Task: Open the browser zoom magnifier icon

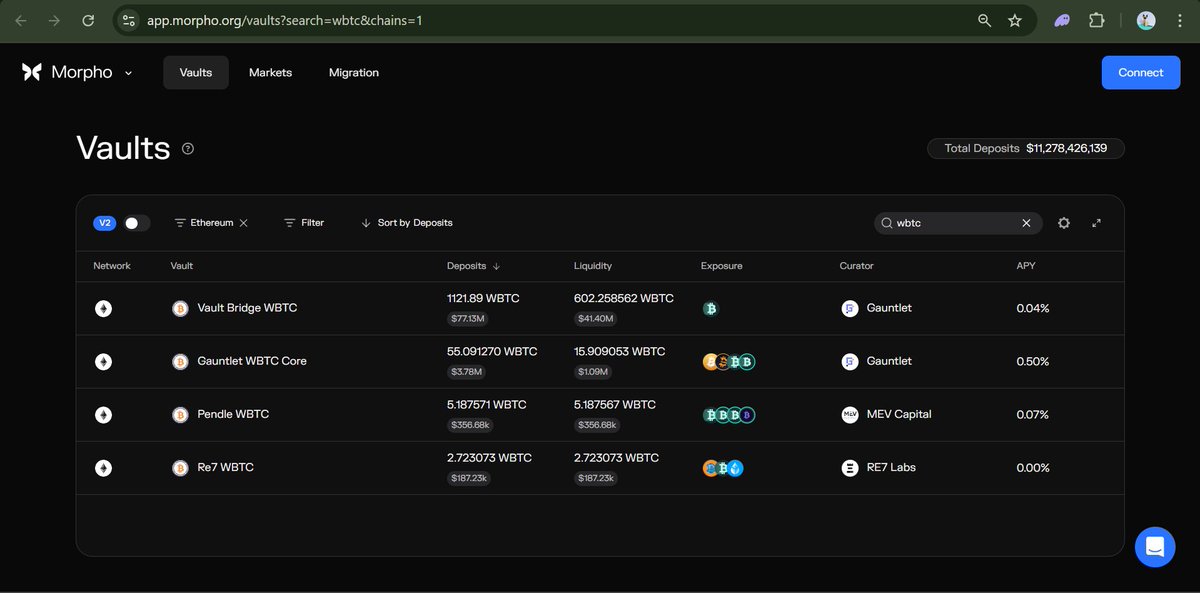Action: click(984, 20)
